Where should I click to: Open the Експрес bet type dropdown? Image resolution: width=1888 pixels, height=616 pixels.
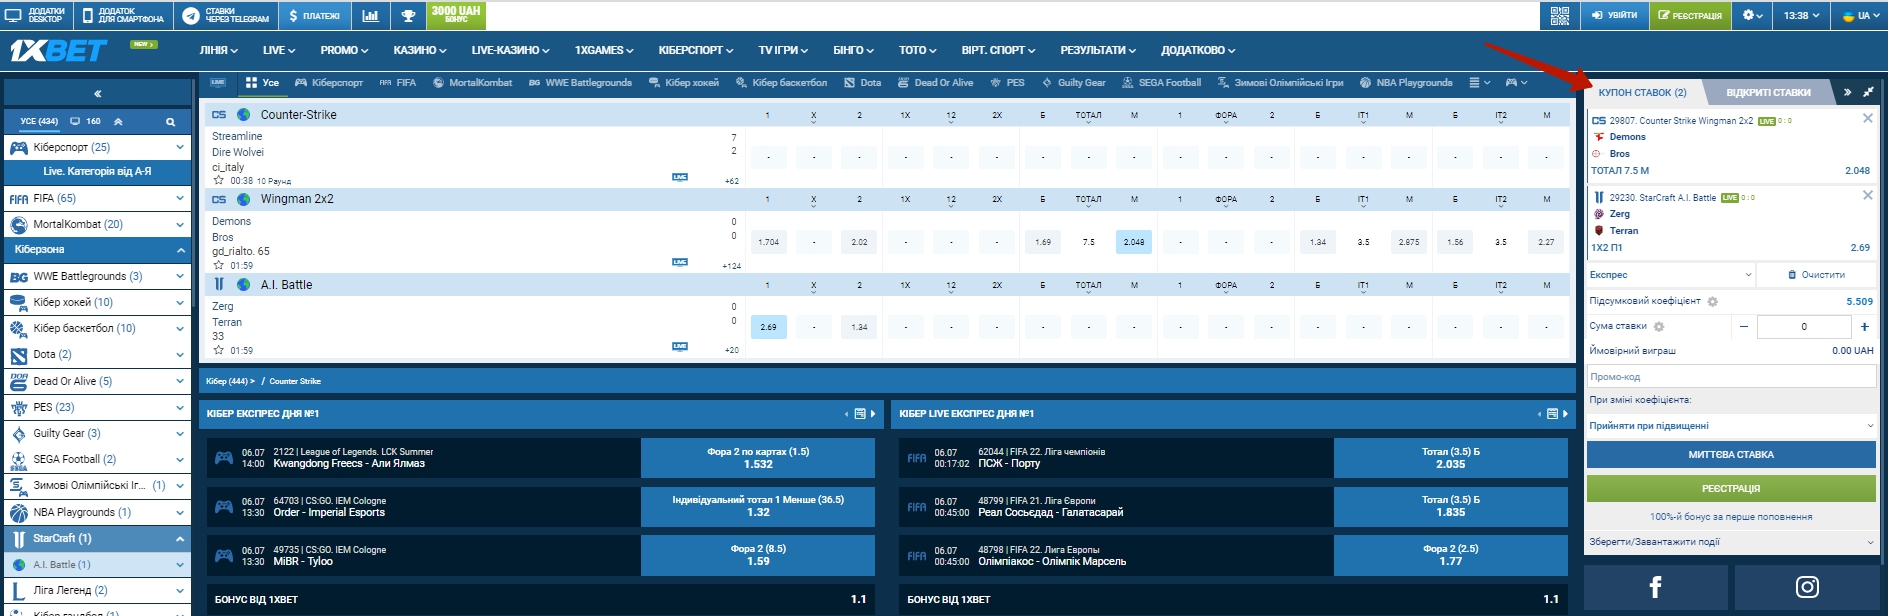(1670, 274)
